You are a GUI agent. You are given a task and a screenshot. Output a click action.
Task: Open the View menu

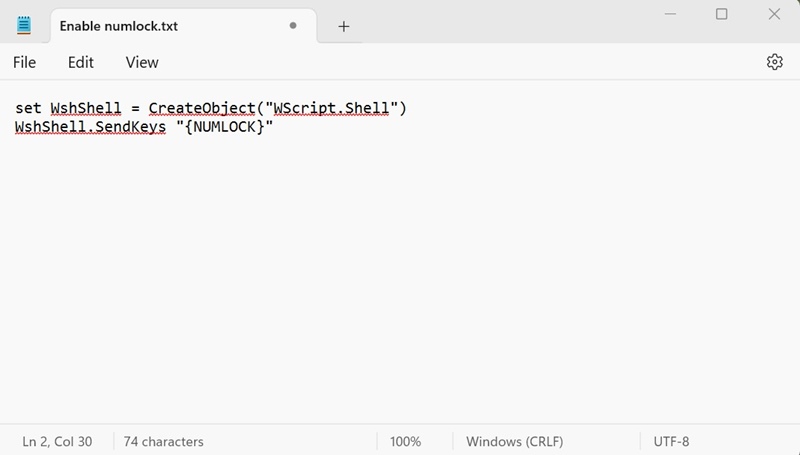point(142,62)
